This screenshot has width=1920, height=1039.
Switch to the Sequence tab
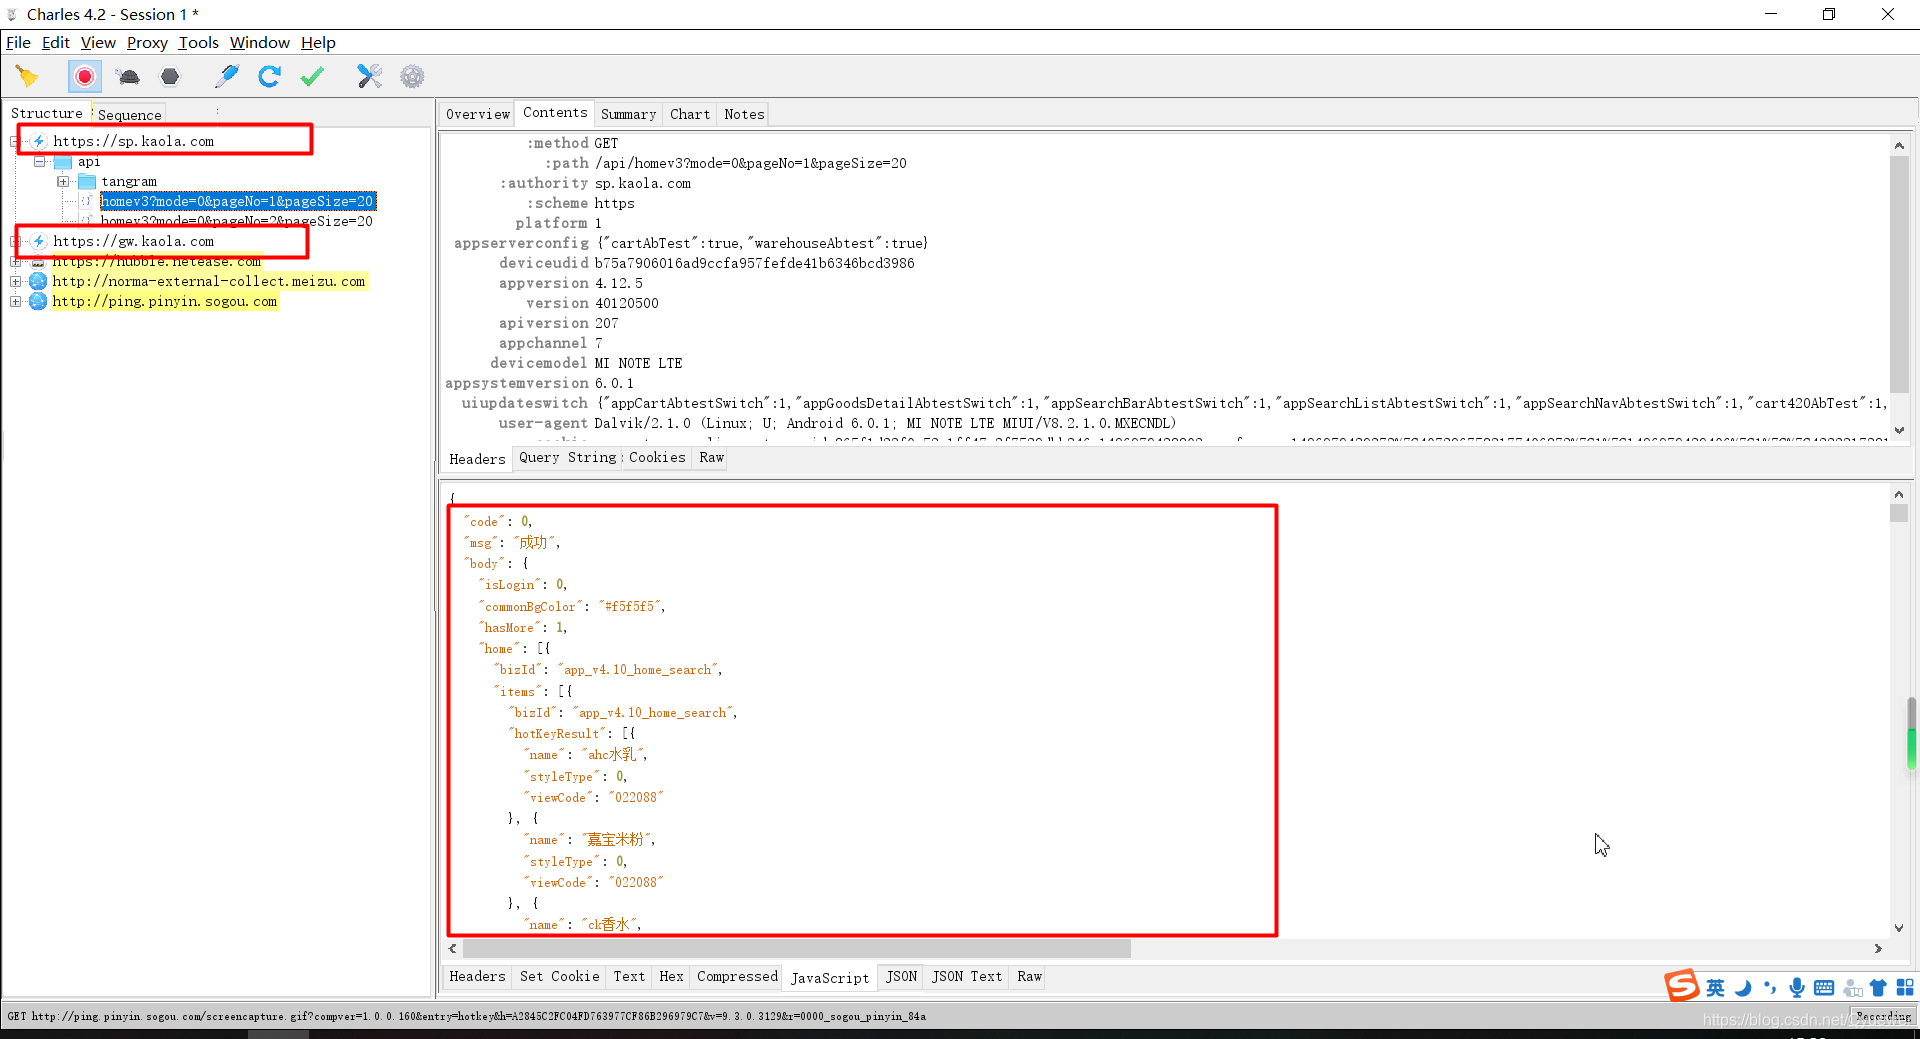[x=129, y=115]
